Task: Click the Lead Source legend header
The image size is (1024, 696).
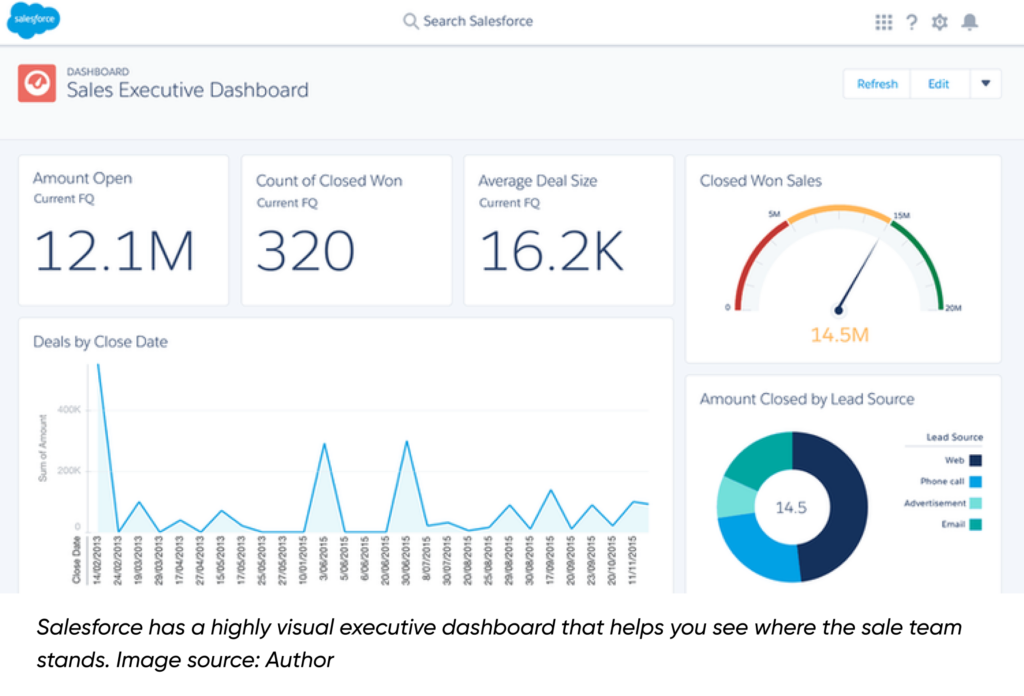Action: click(954, 437)
